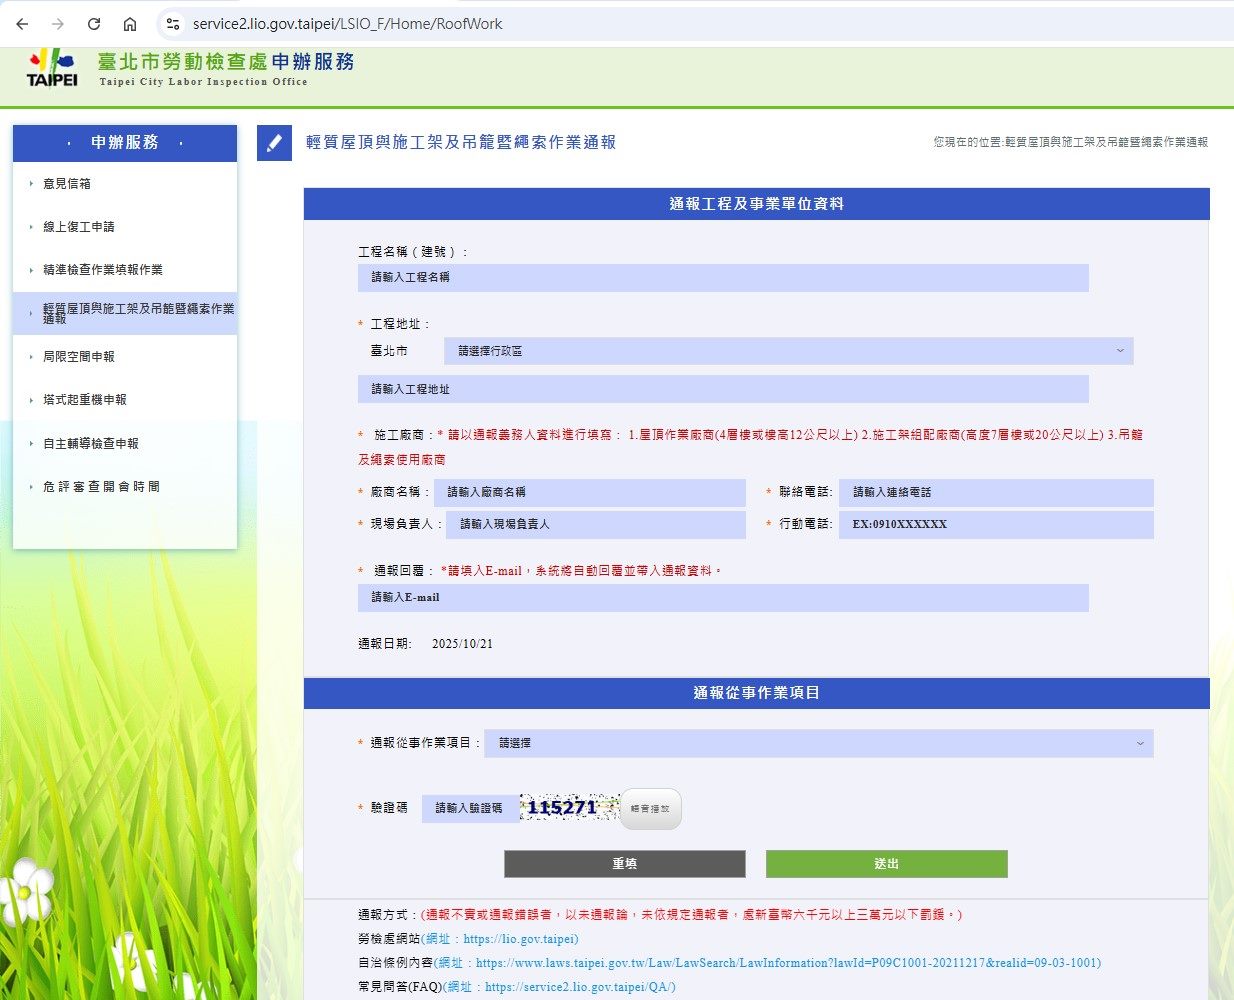The width and height of the screenshot is (1234, 1000).
Task: Open the lio.gov.taipei website link
Action: (x=520, y=939)
